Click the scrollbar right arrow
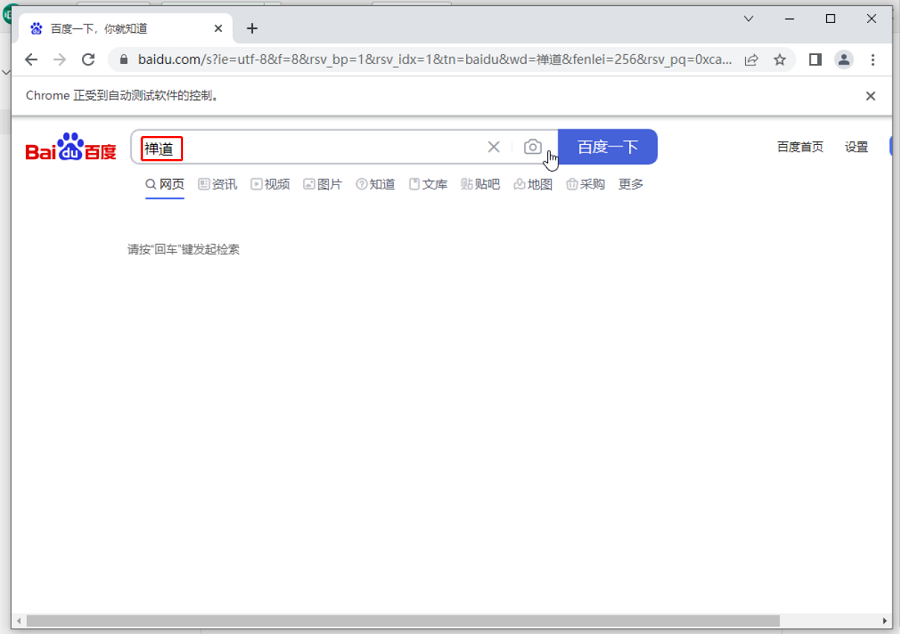 point(885,621)
